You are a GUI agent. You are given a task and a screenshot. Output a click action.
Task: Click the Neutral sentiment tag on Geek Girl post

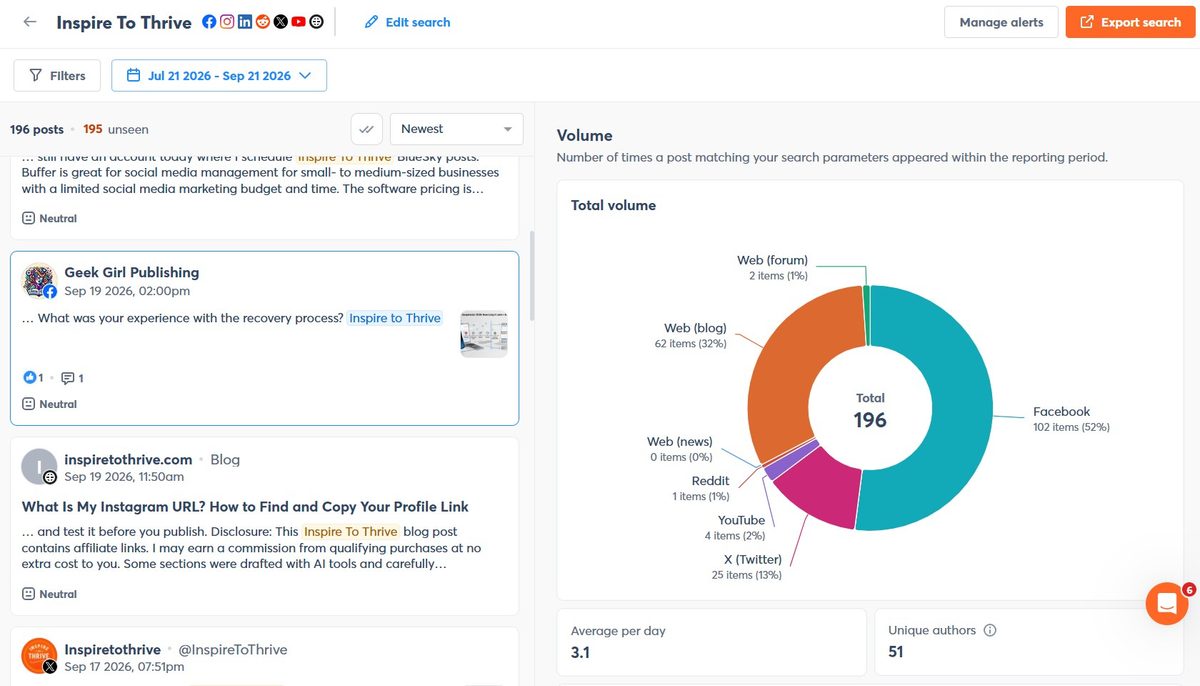(50, 404)
